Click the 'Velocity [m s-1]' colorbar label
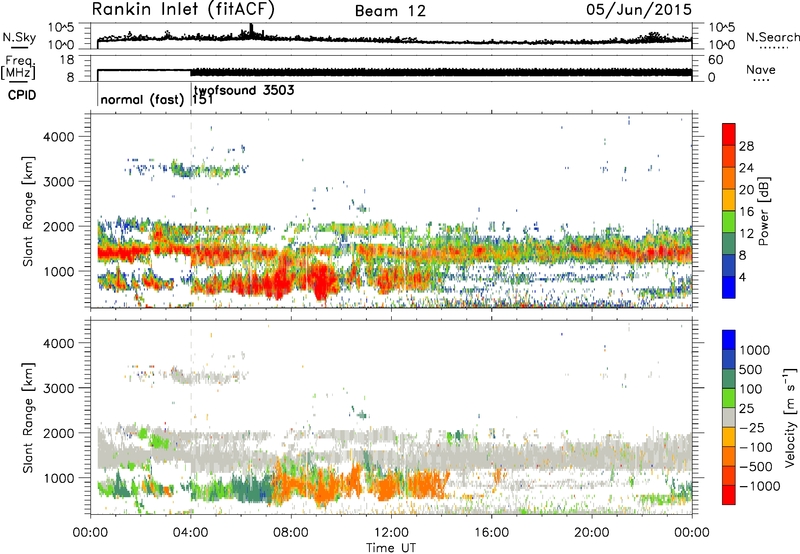Screen dimensions: 800x554 coord(790,417)
